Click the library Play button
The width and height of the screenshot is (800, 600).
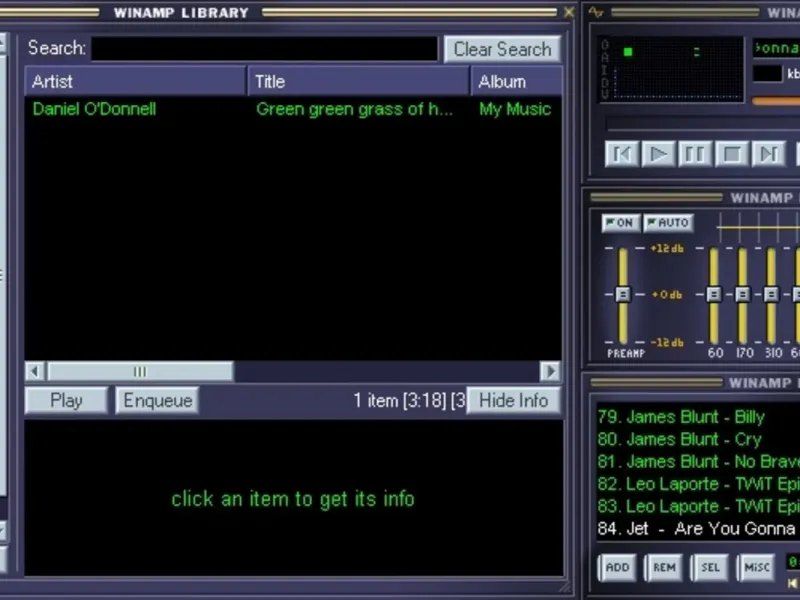click(x=66, y=401)
